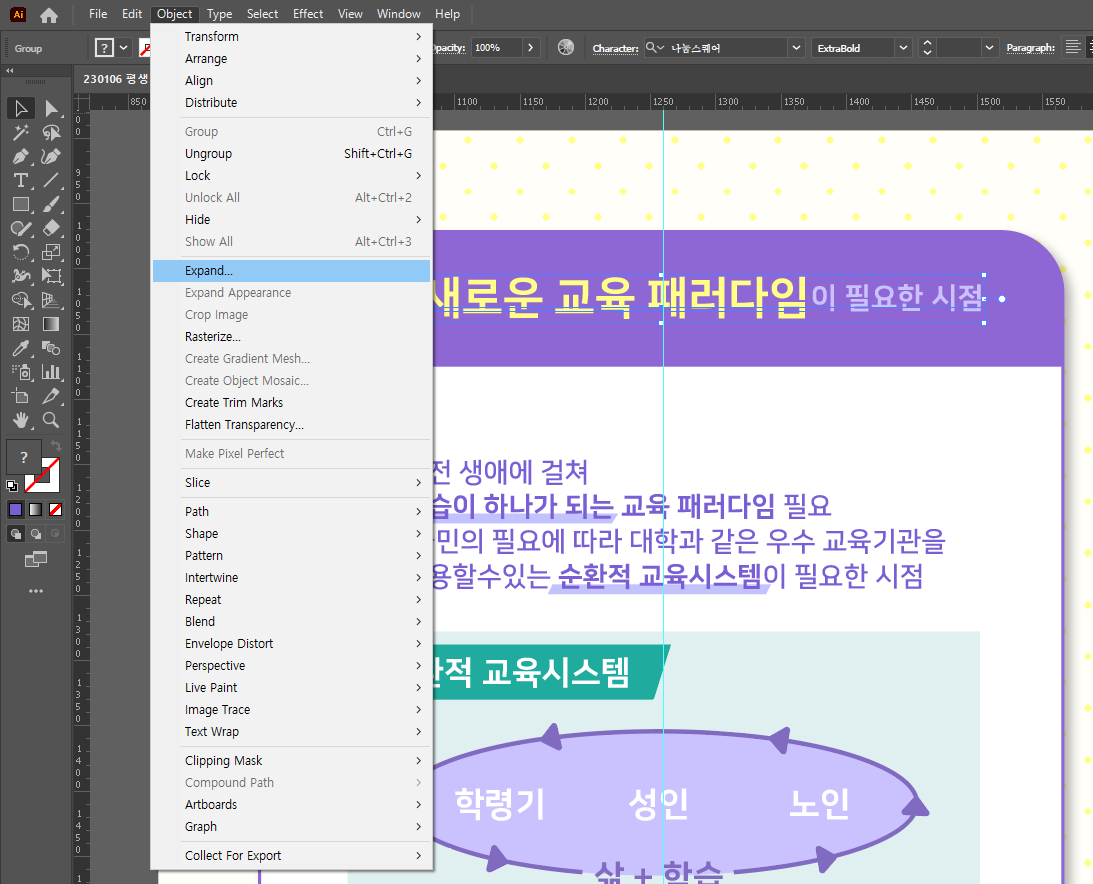Select the Eyedropper tool
Screen dimensions: 1093x884
pyautogui.click(x=21, y=348)
